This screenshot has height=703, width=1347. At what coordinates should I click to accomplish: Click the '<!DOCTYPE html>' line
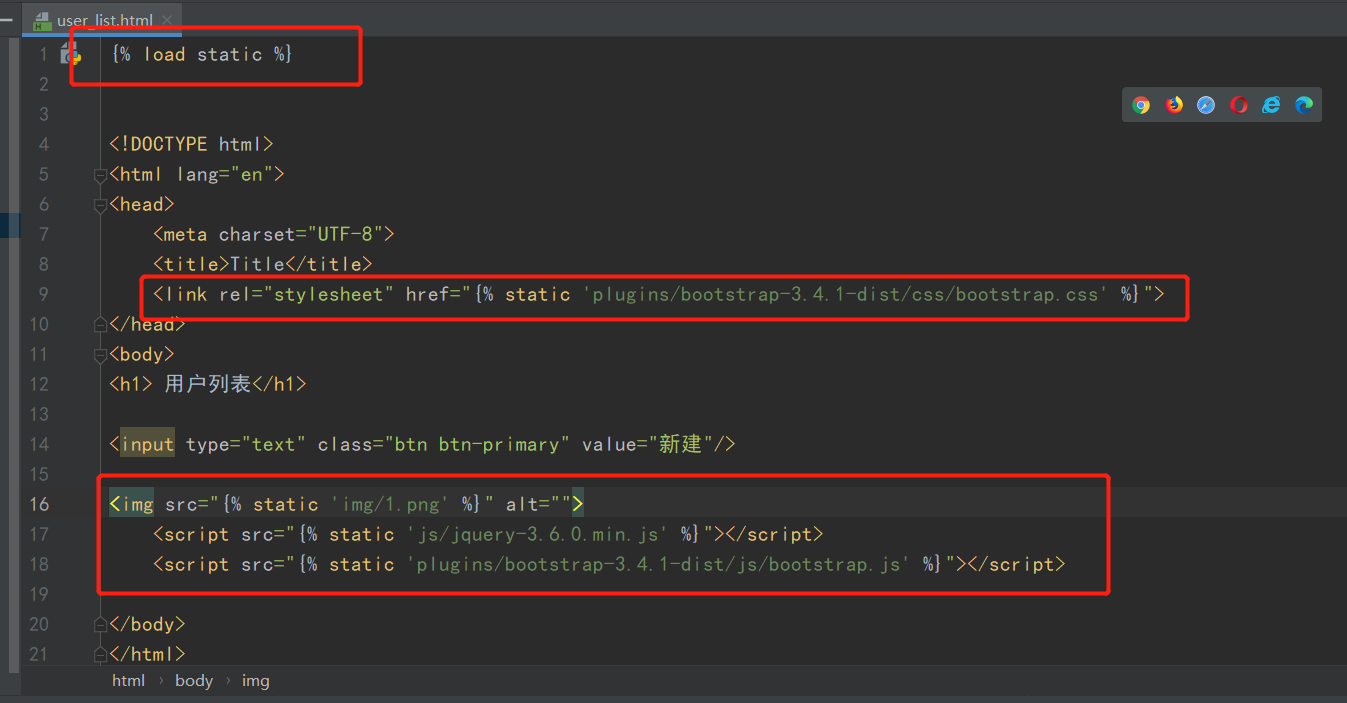pyautogui.click(x=191, y=144)
